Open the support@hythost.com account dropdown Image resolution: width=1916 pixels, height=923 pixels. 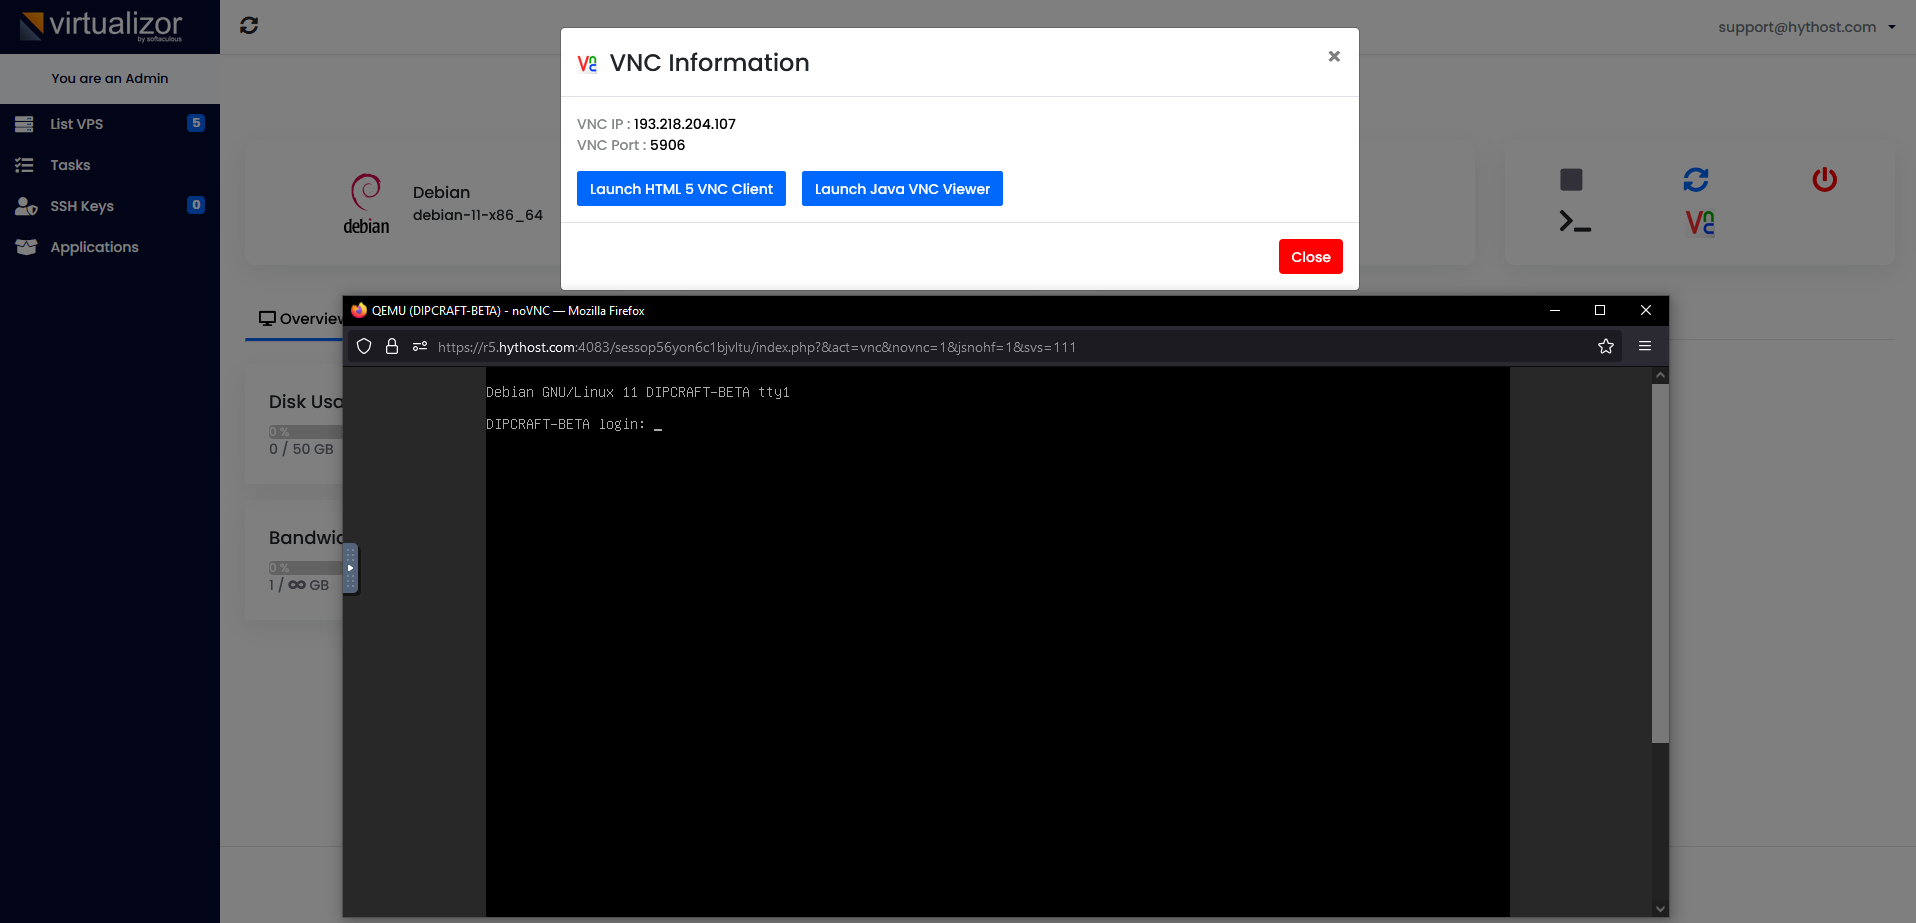tap(1806, 27)
